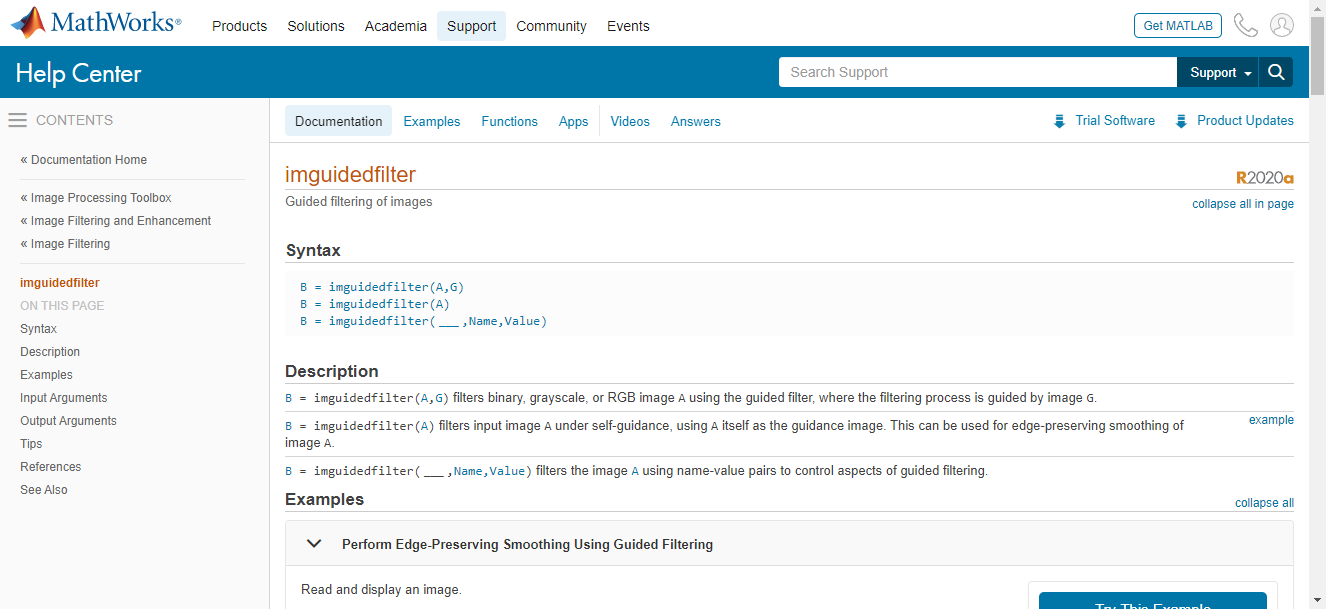This screenshot has height=609, width=1326.
Task: Open the user account profile icon
Action: click(x=1282, y=25)
